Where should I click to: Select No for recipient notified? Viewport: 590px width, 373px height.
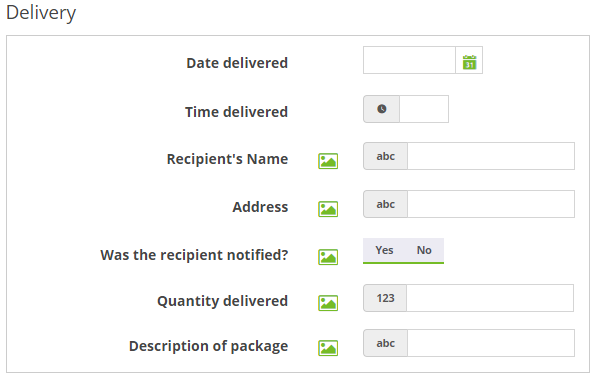[x=424, y=250]
